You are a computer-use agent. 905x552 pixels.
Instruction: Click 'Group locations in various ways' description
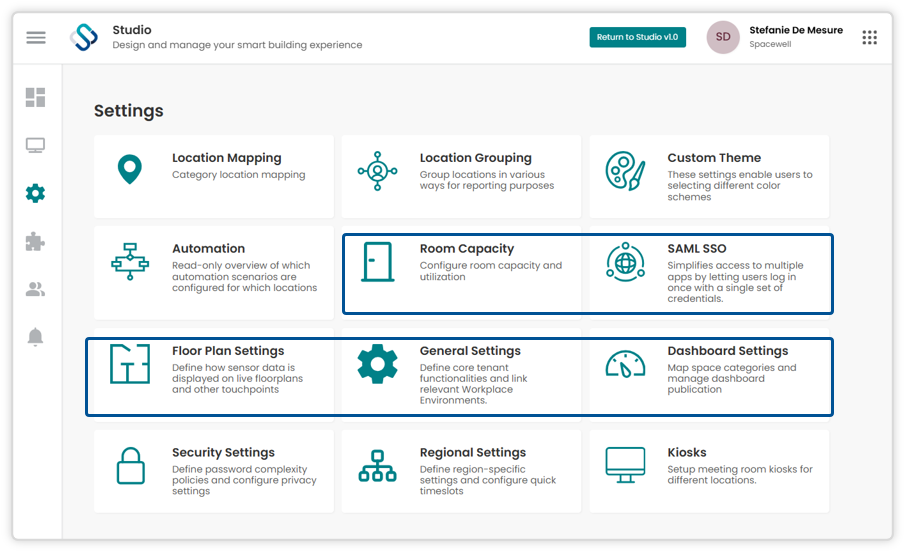(487, 180)
